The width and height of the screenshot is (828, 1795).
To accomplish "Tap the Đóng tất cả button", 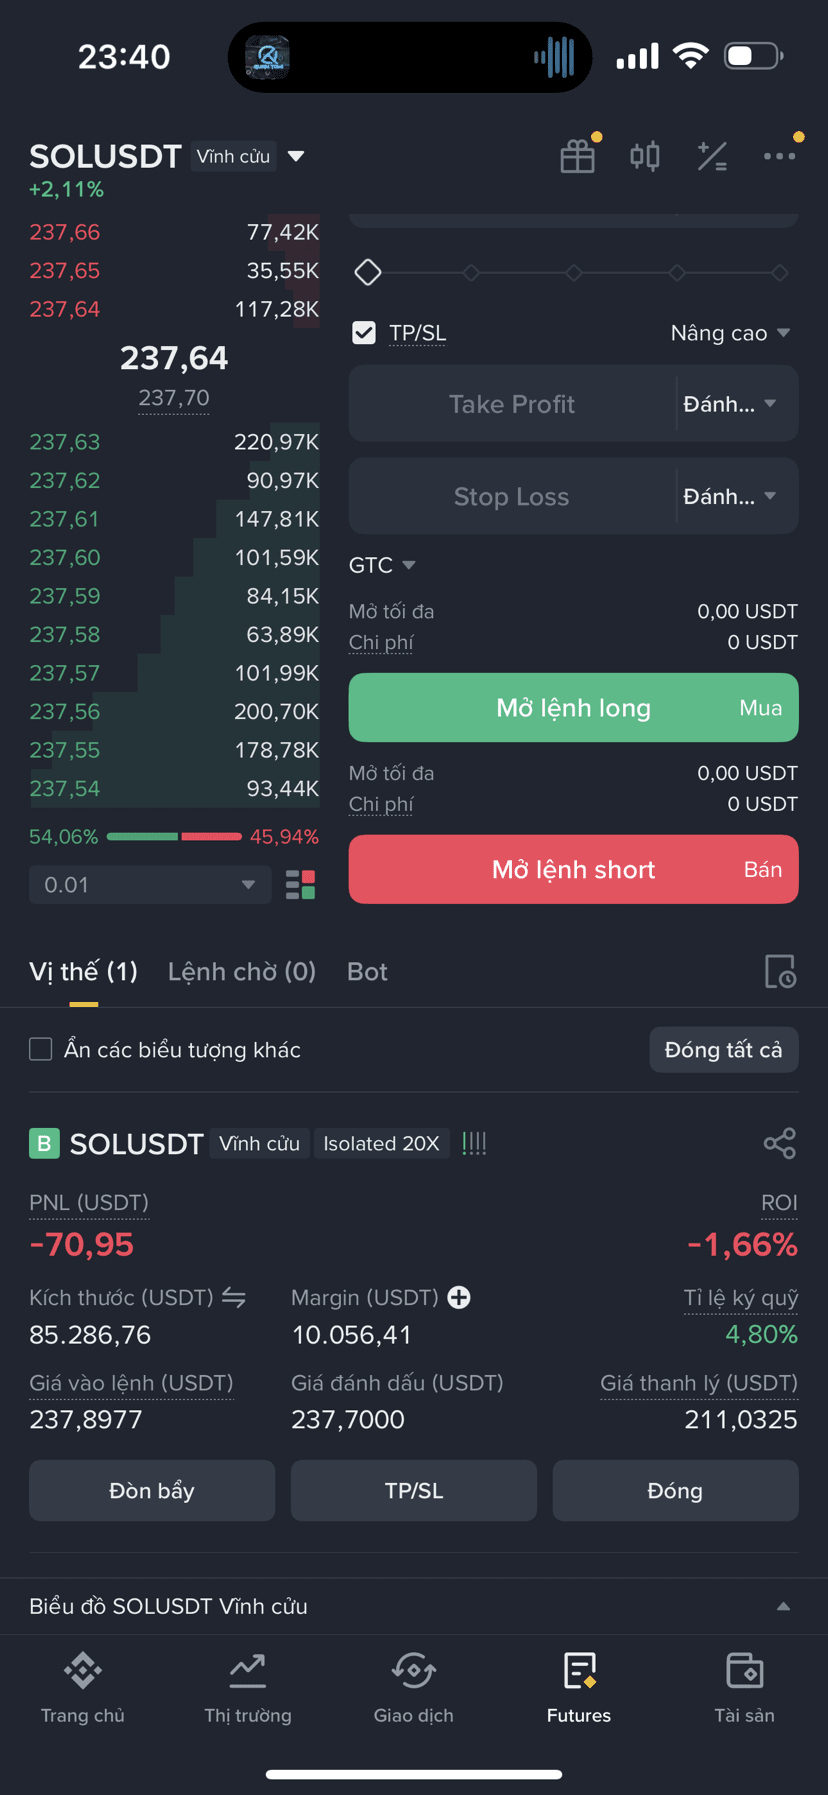I will 724,1050.
